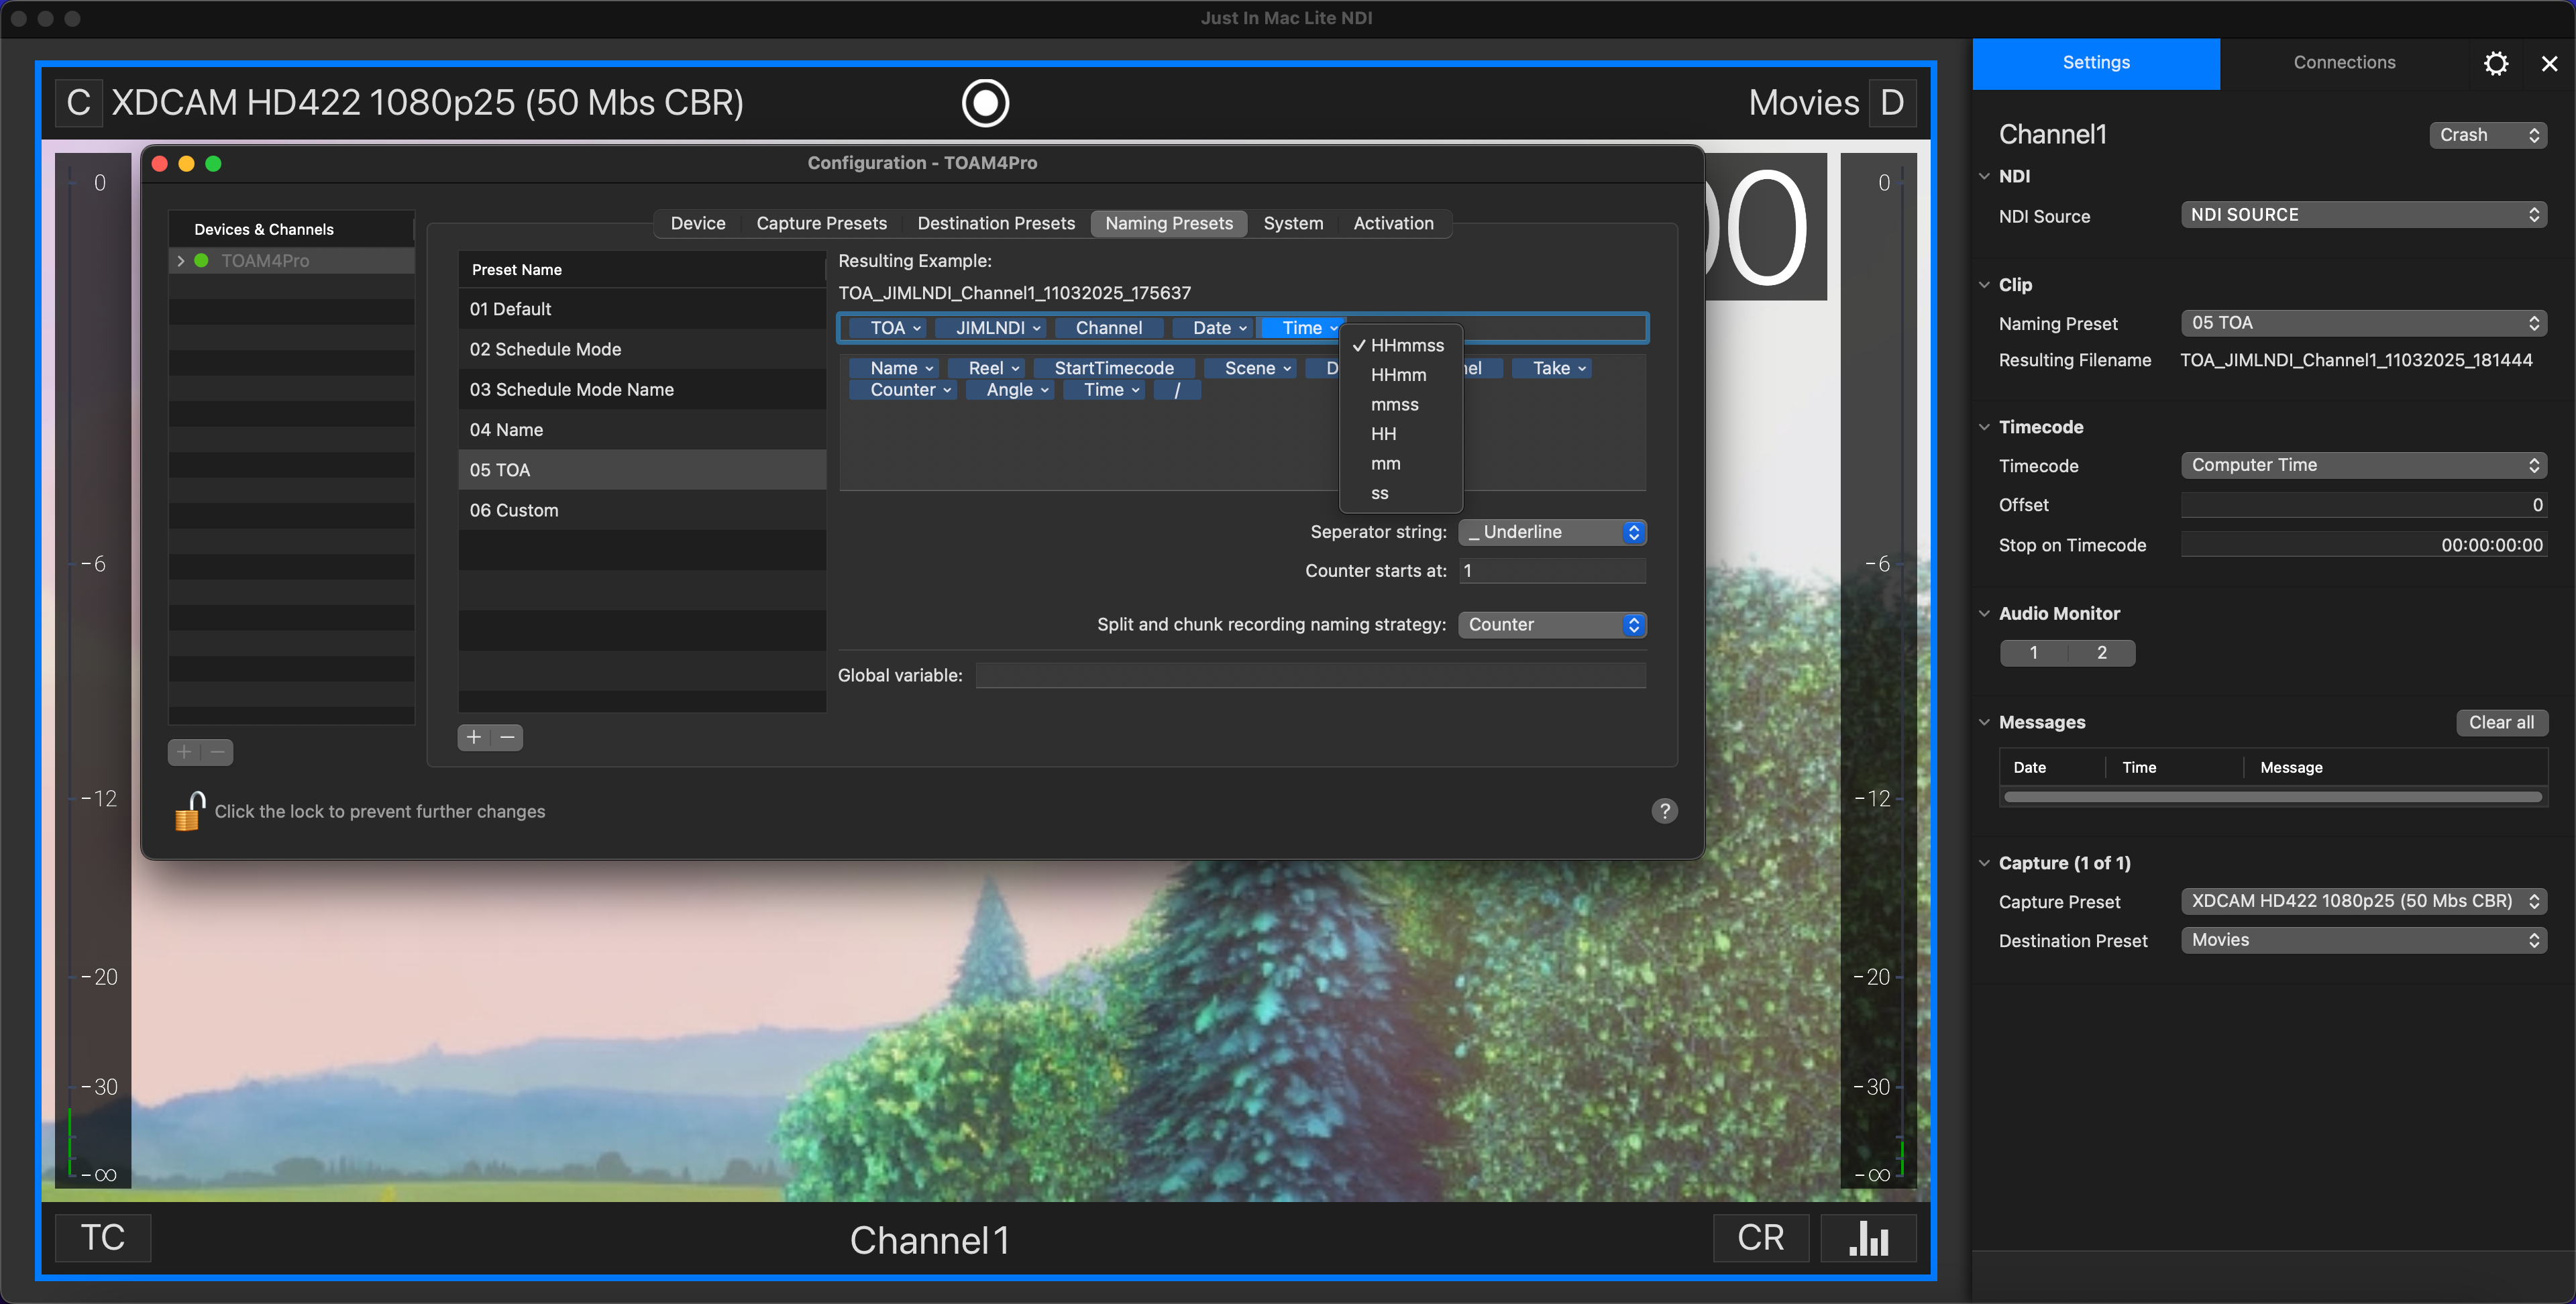Open the split naming strategy dropdown
This screenshot has height=1304, width=2576.
(1552, 625)
